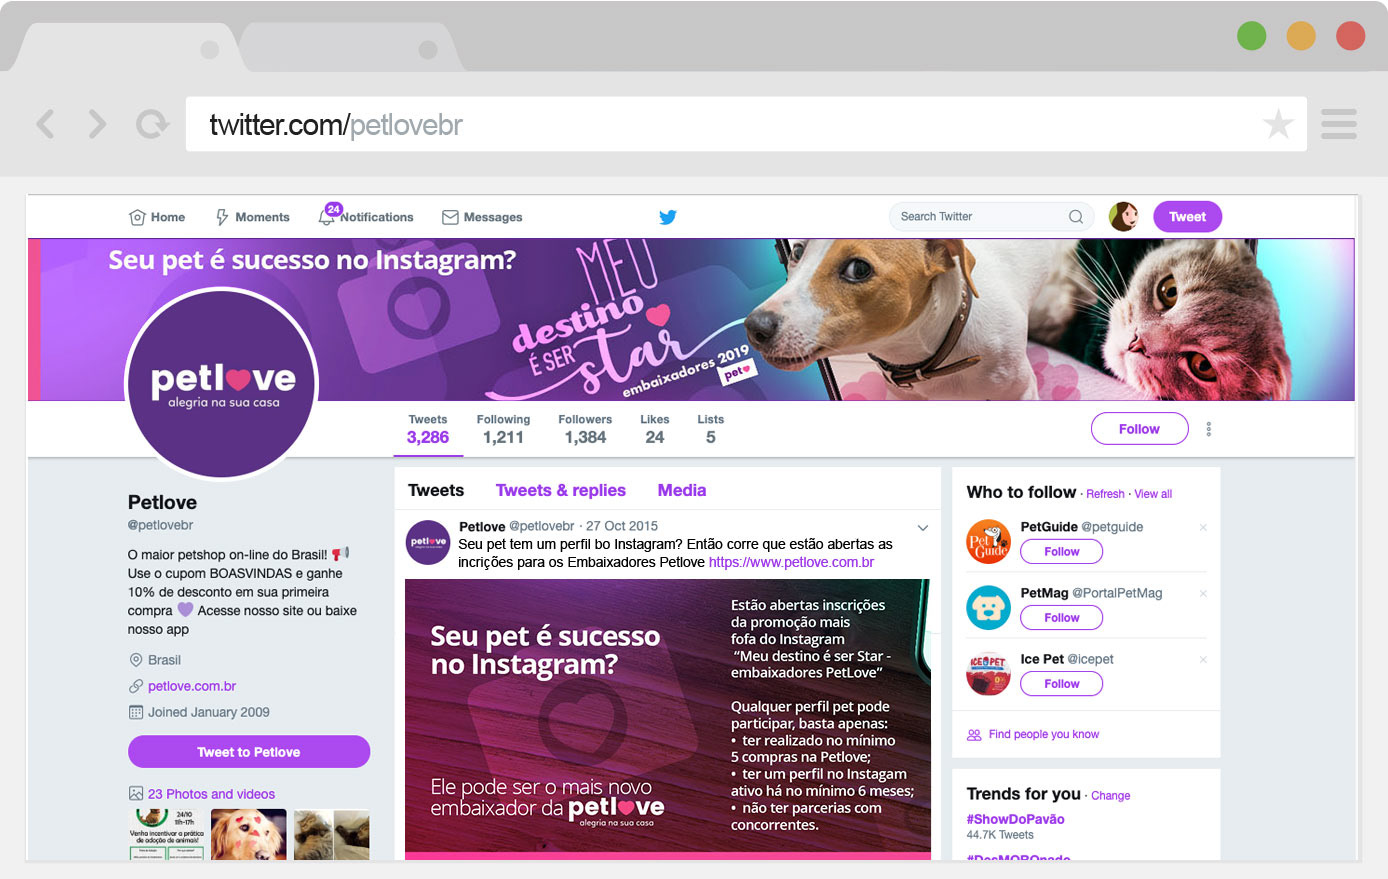Follow the Petlove profile
The height and width of the screenshot is (879, 1388).
[1140, 429]
